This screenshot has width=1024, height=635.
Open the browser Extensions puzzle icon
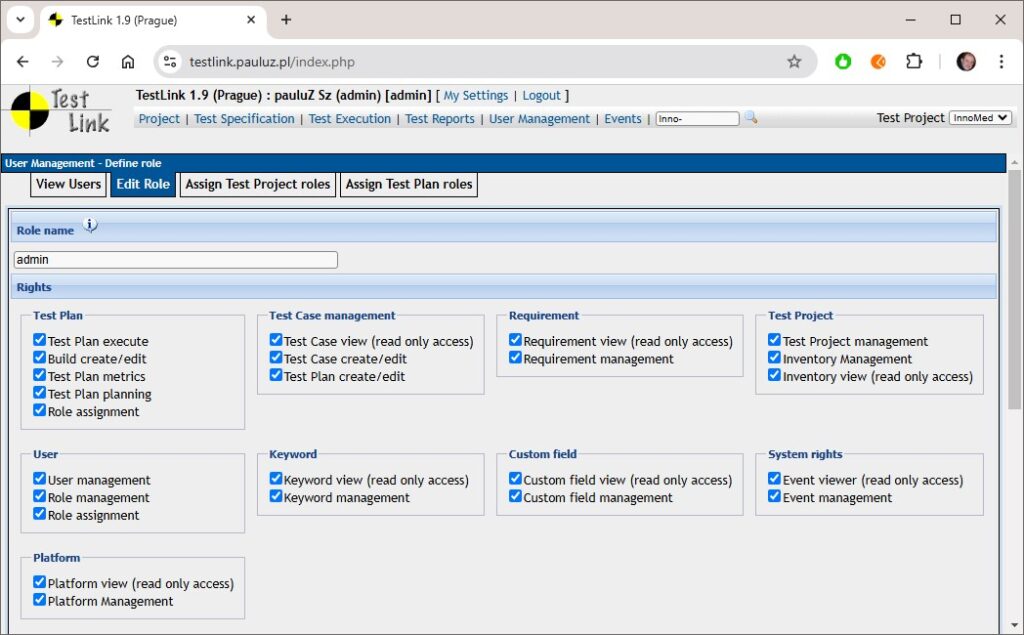913,62
